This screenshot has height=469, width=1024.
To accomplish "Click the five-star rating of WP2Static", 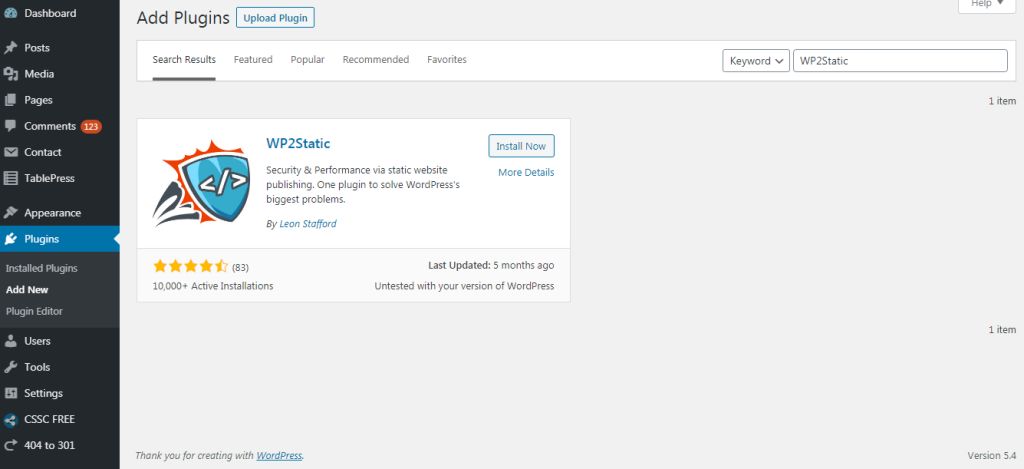I will click(190, 267).
